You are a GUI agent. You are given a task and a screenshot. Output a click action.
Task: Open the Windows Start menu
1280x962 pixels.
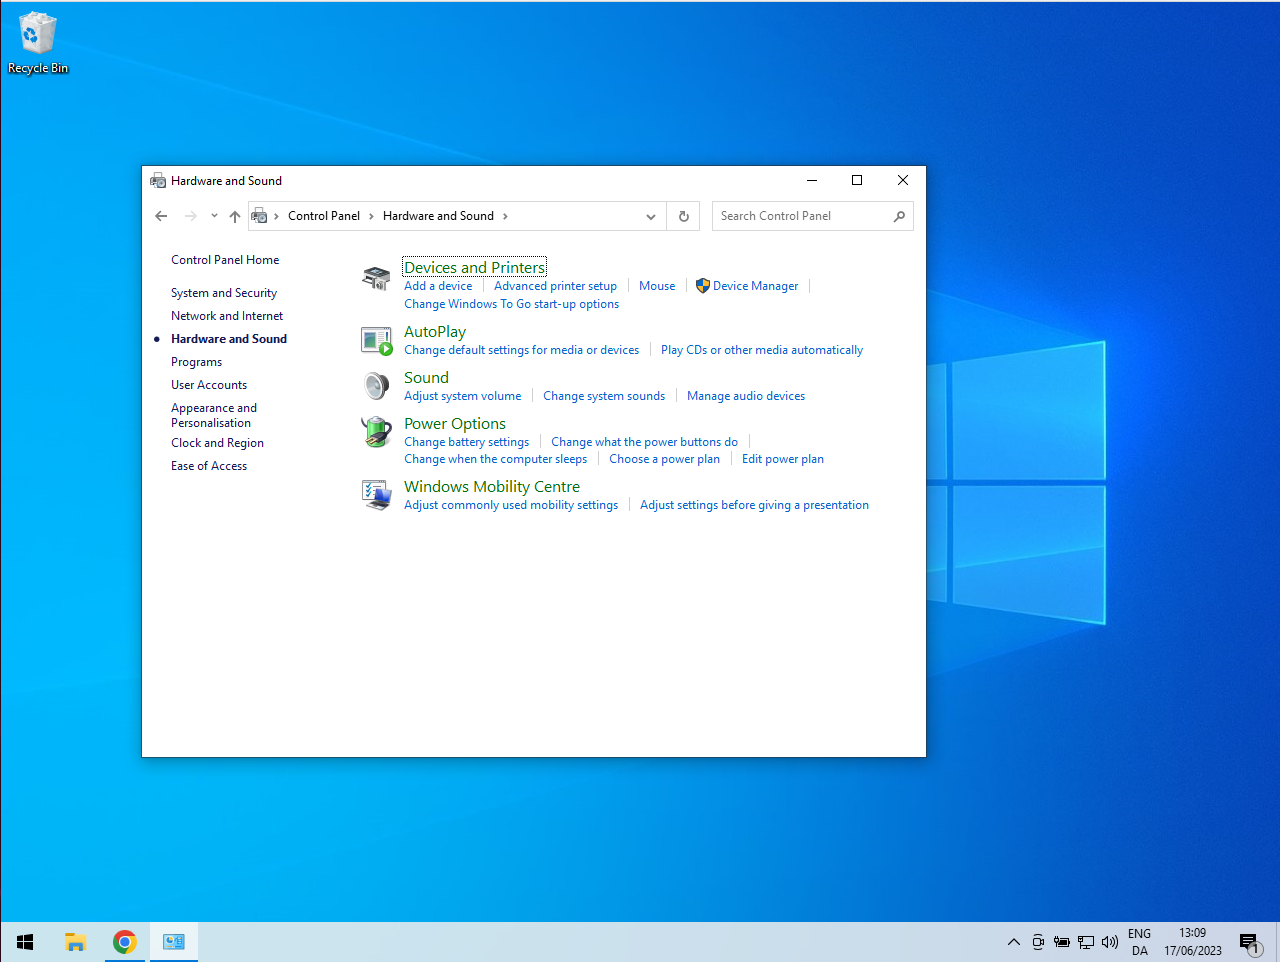coord(25,942)
